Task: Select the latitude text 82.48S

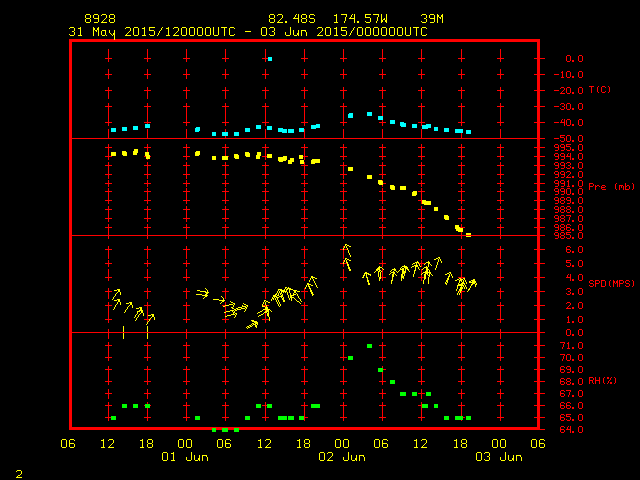Action: coord(292,19)
